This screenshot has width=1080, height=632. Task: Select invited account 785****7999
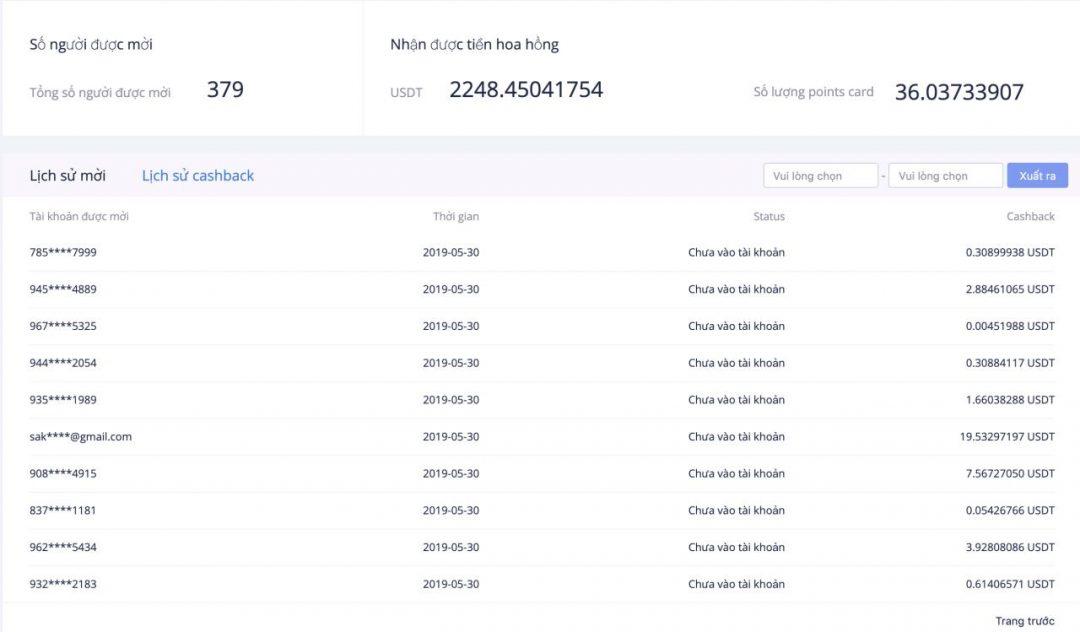pyautogui.click(x=63, y=252)
